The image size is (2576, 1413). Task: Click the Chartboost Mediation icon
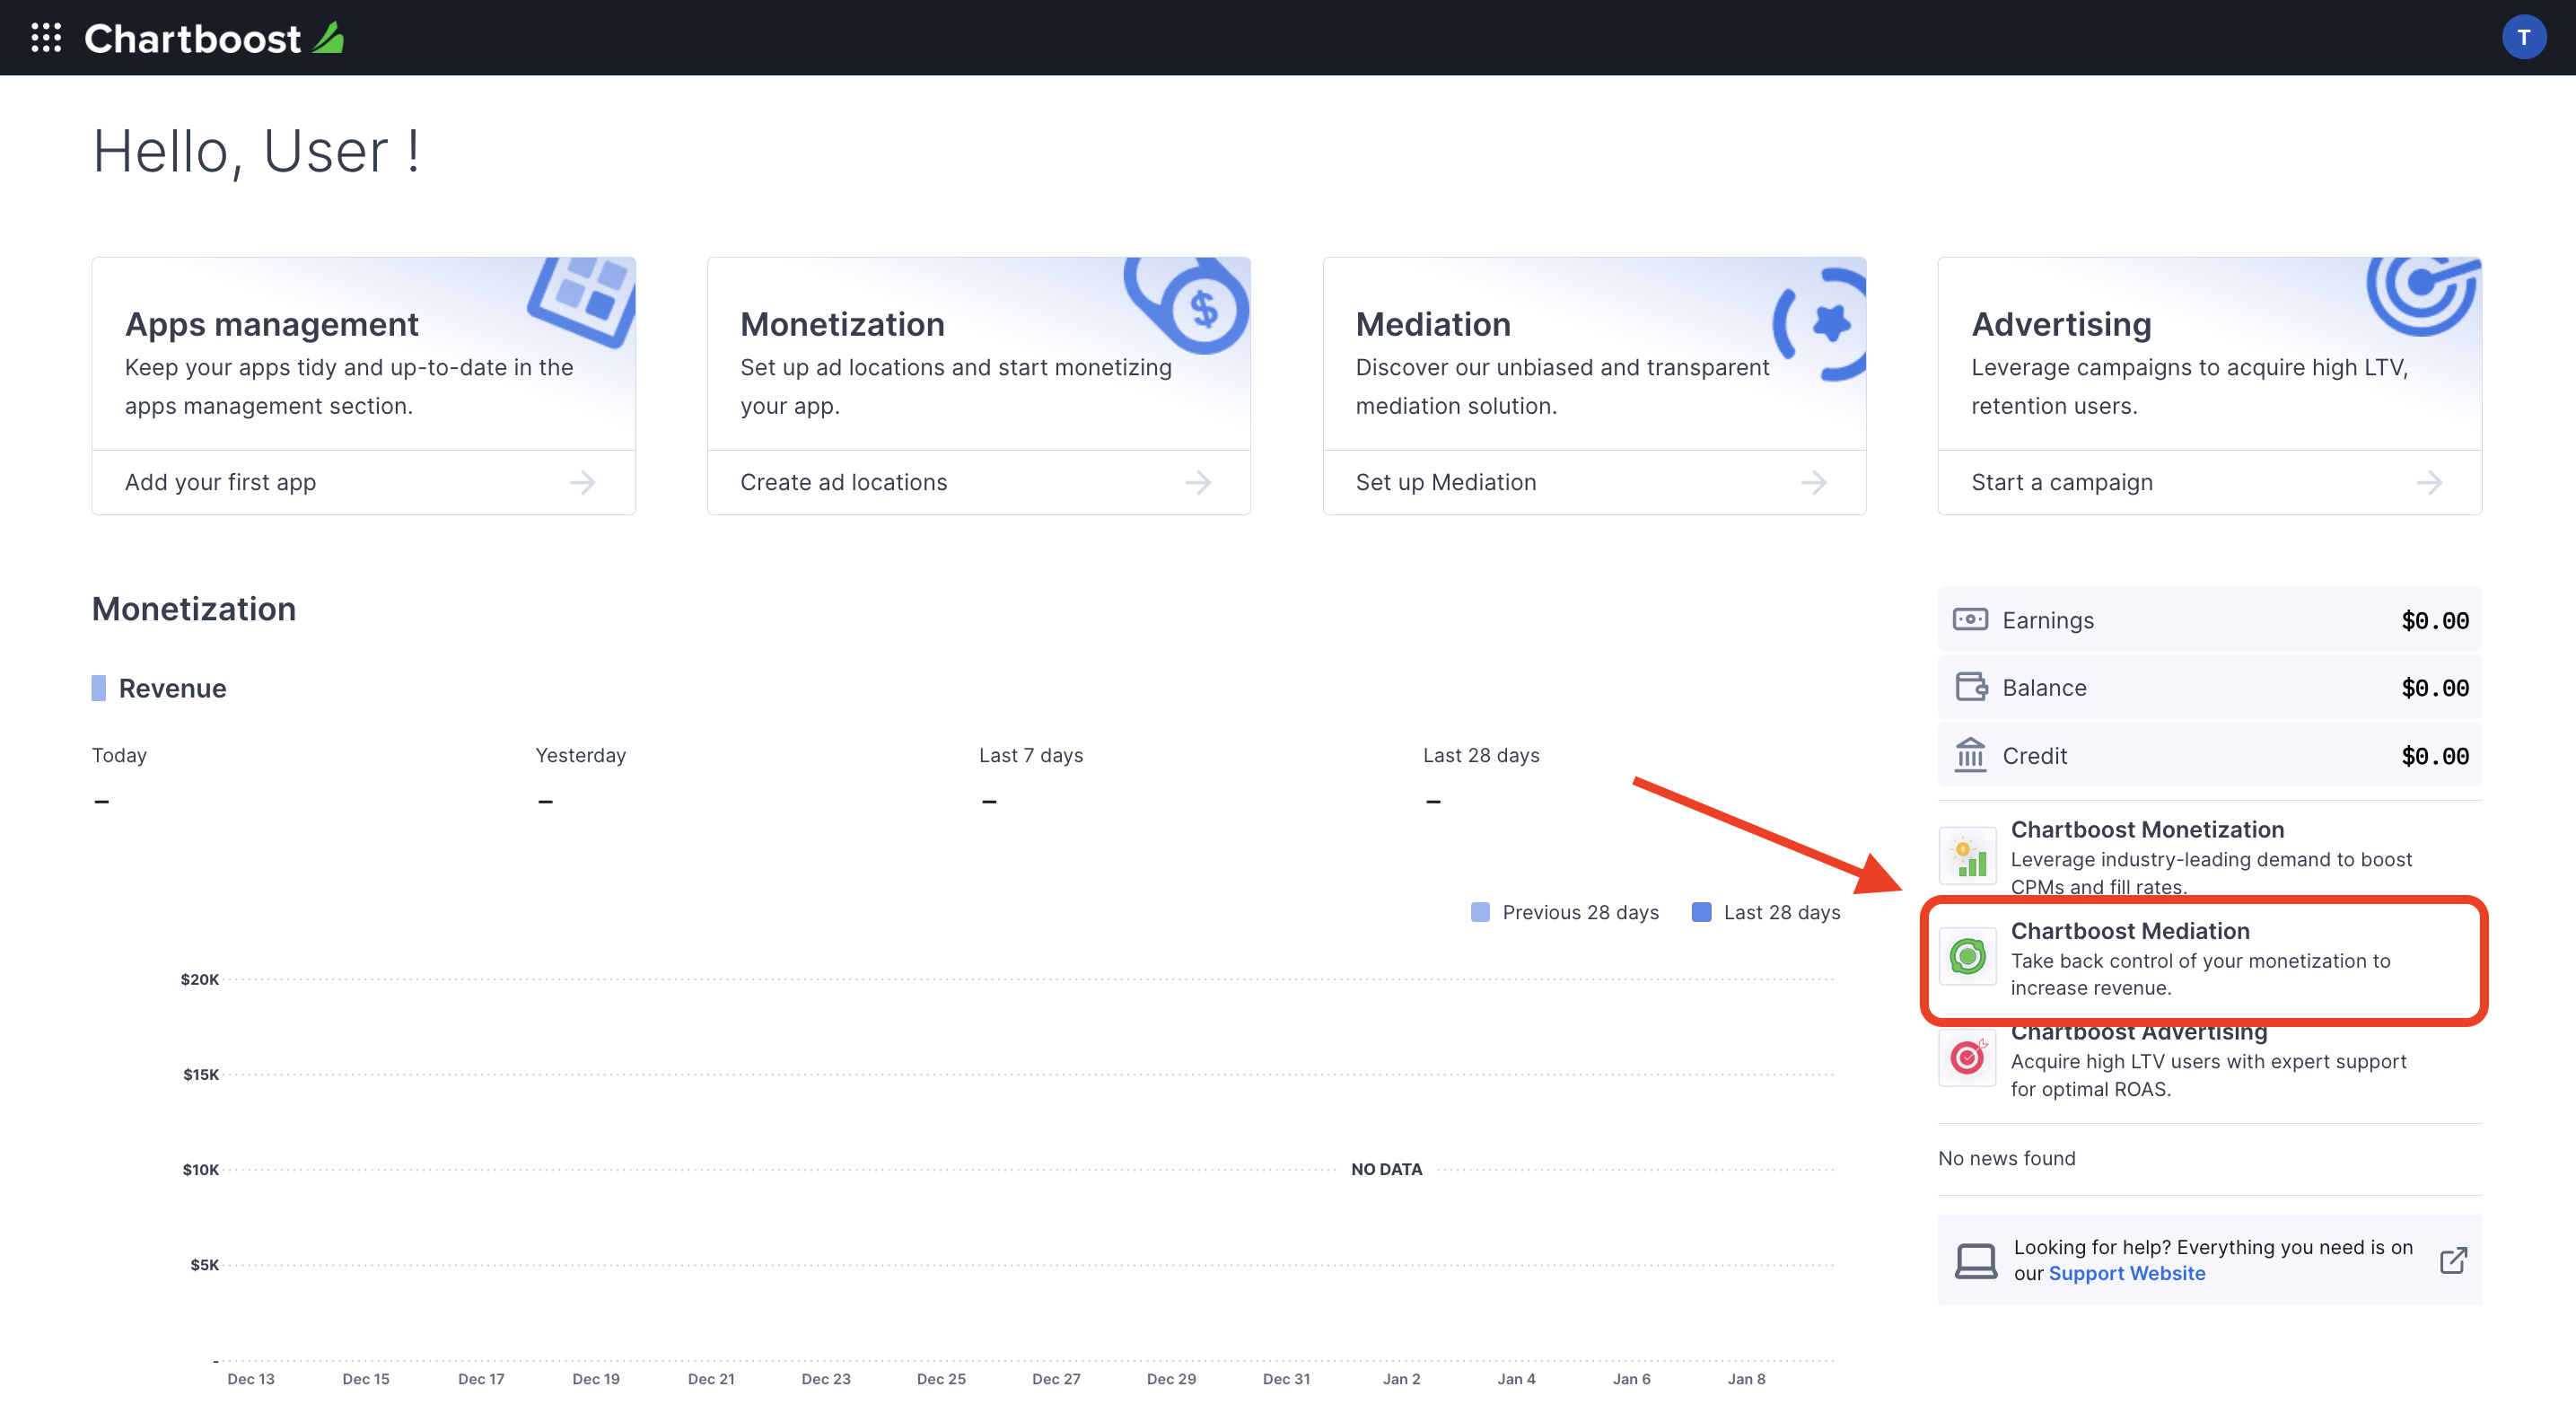1967,952
